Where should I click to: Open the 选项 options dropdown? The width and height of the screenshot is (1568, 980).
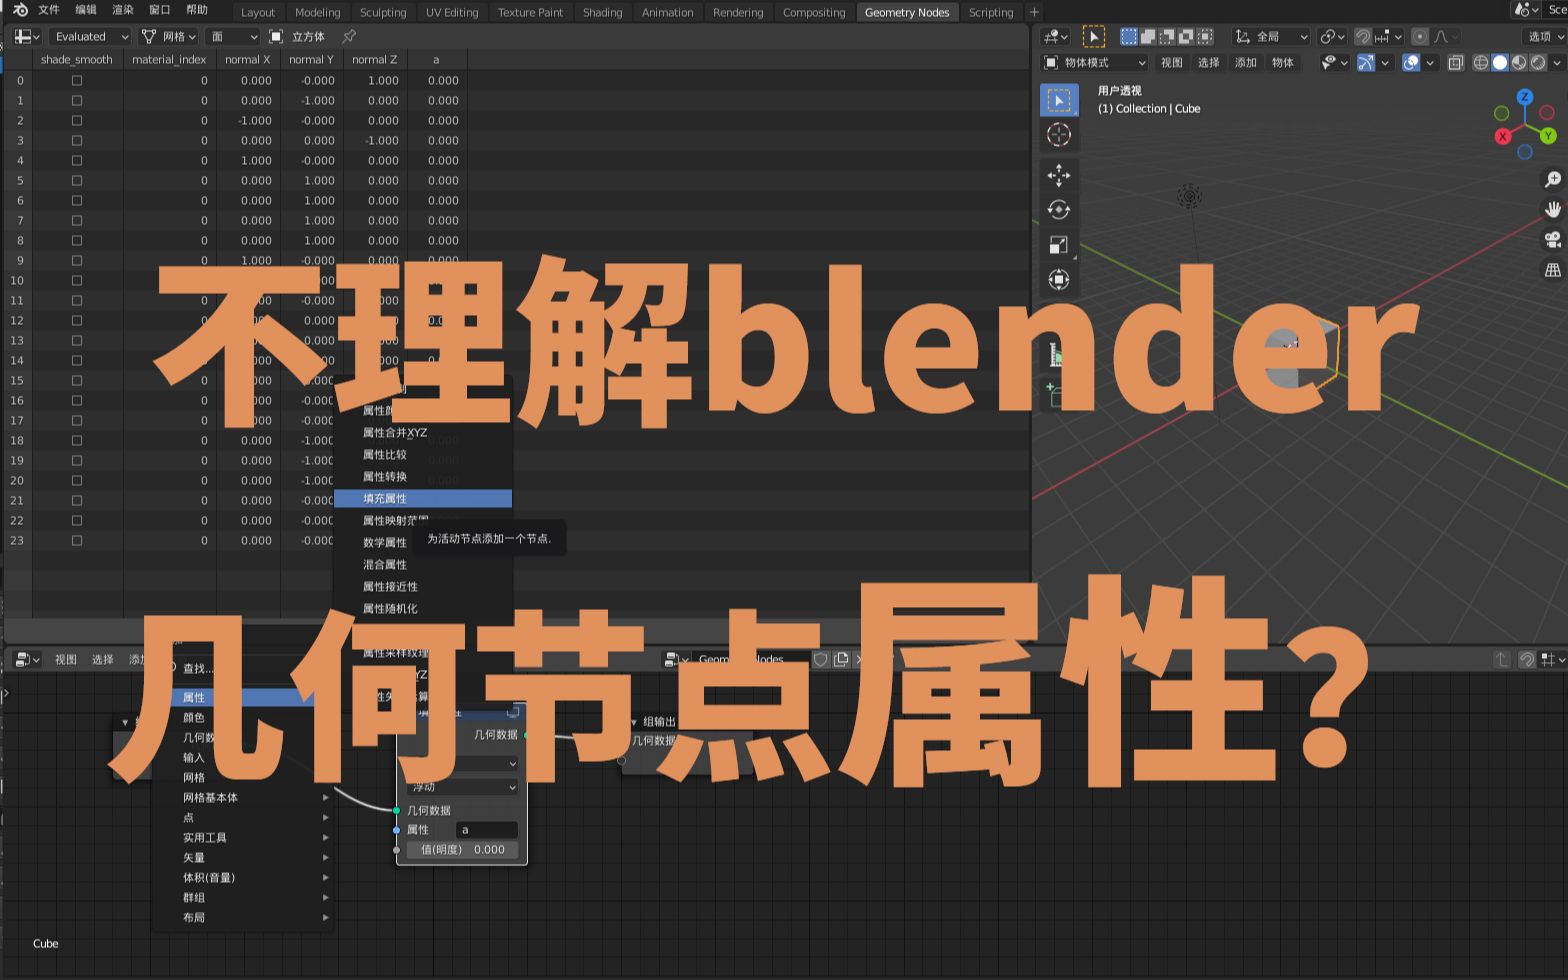[x=1544, y=36]
